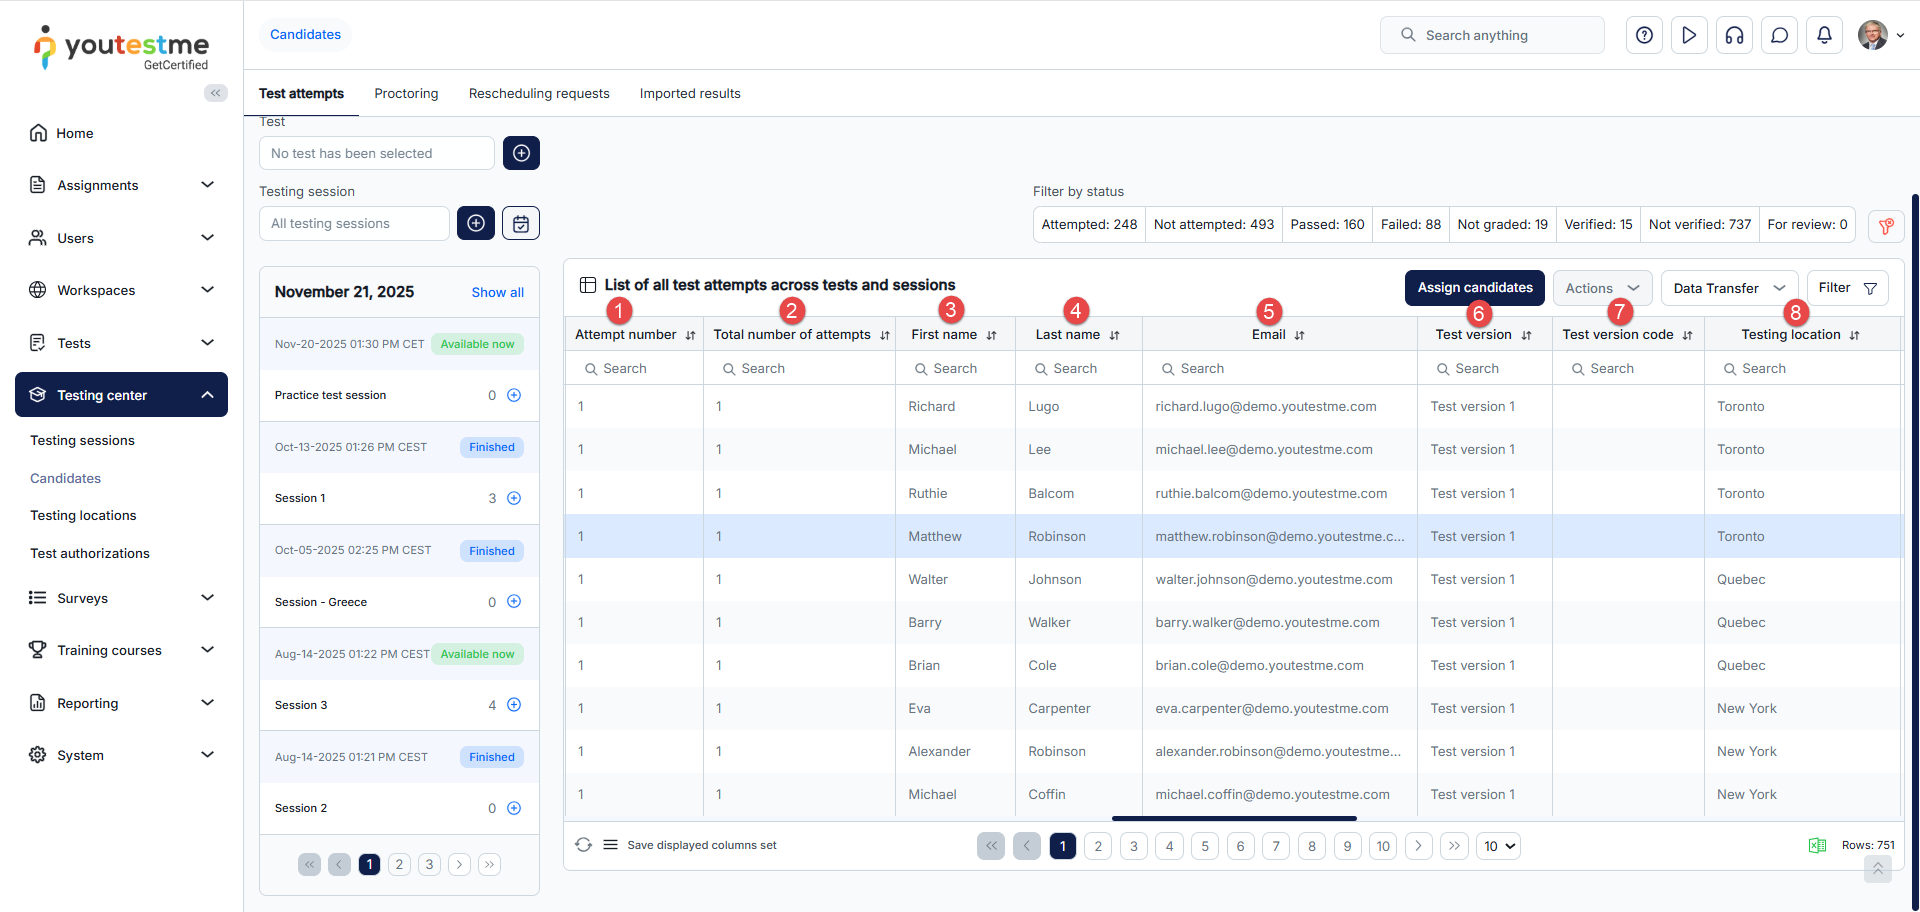This screenshot has height=912, width=1920.
Task: Switch to the Proctoring tab
Action: (406, 93)
